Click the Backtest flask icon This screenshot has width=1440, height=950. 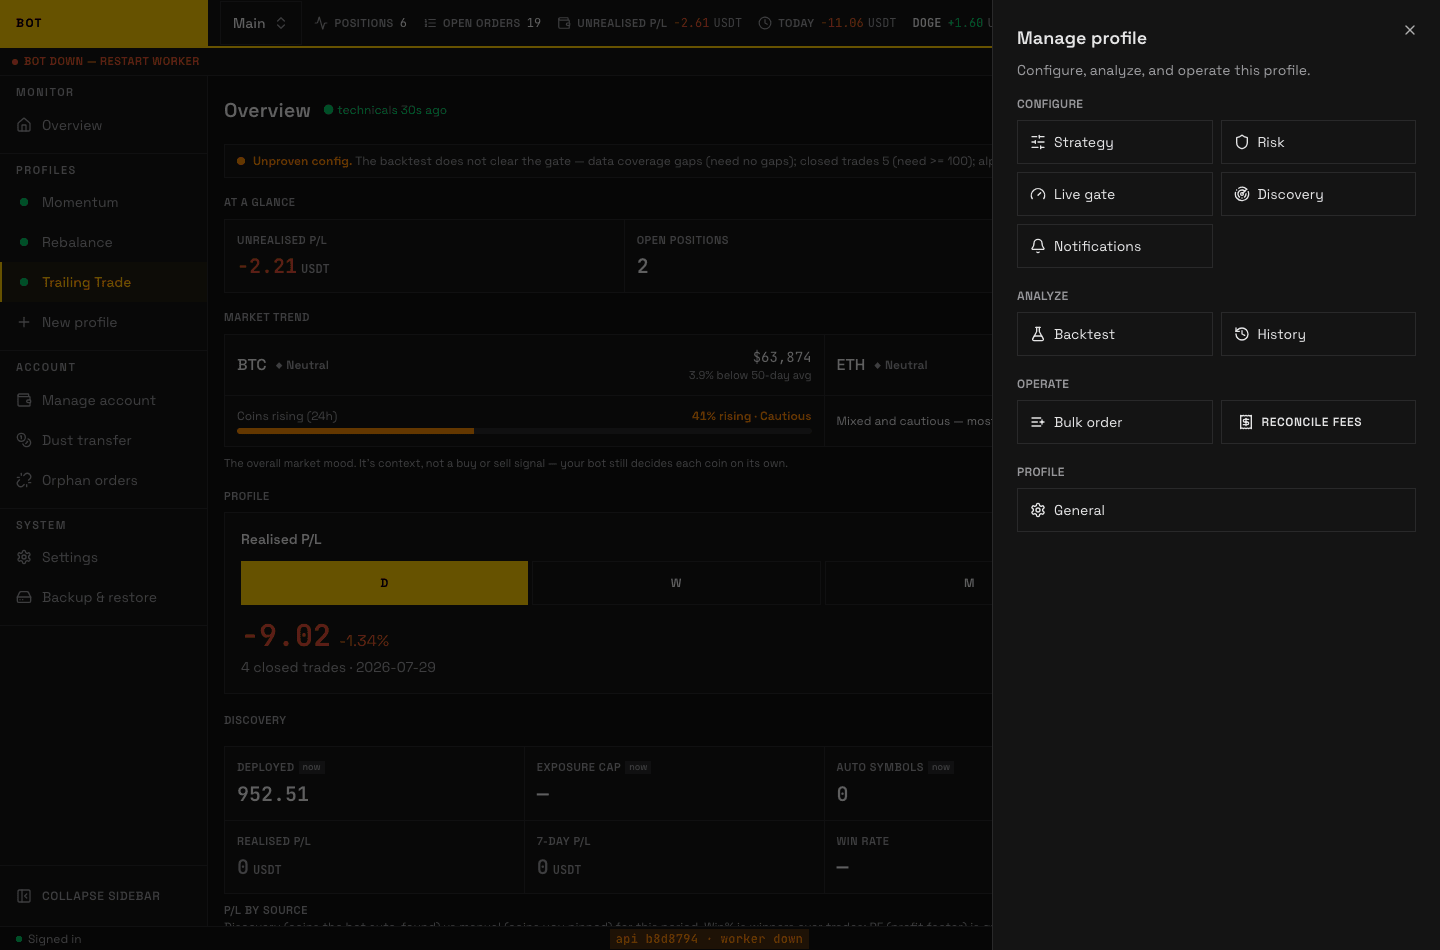(x=1038, y=334)
